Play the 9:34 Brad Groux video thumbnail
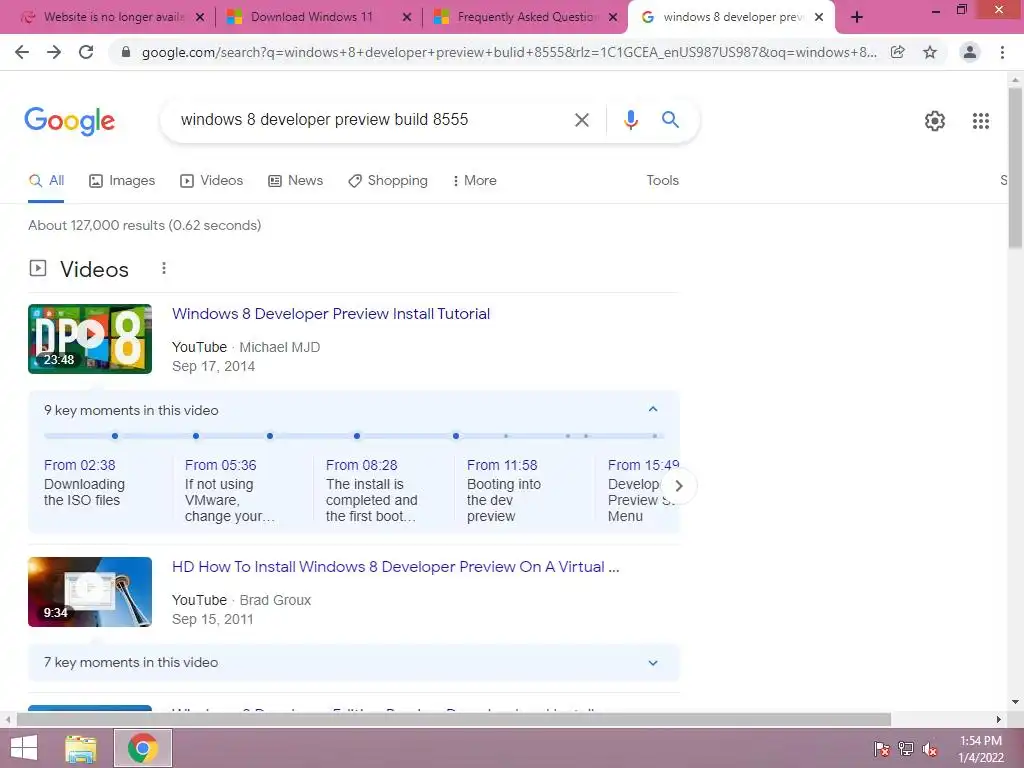 (90, 592)
